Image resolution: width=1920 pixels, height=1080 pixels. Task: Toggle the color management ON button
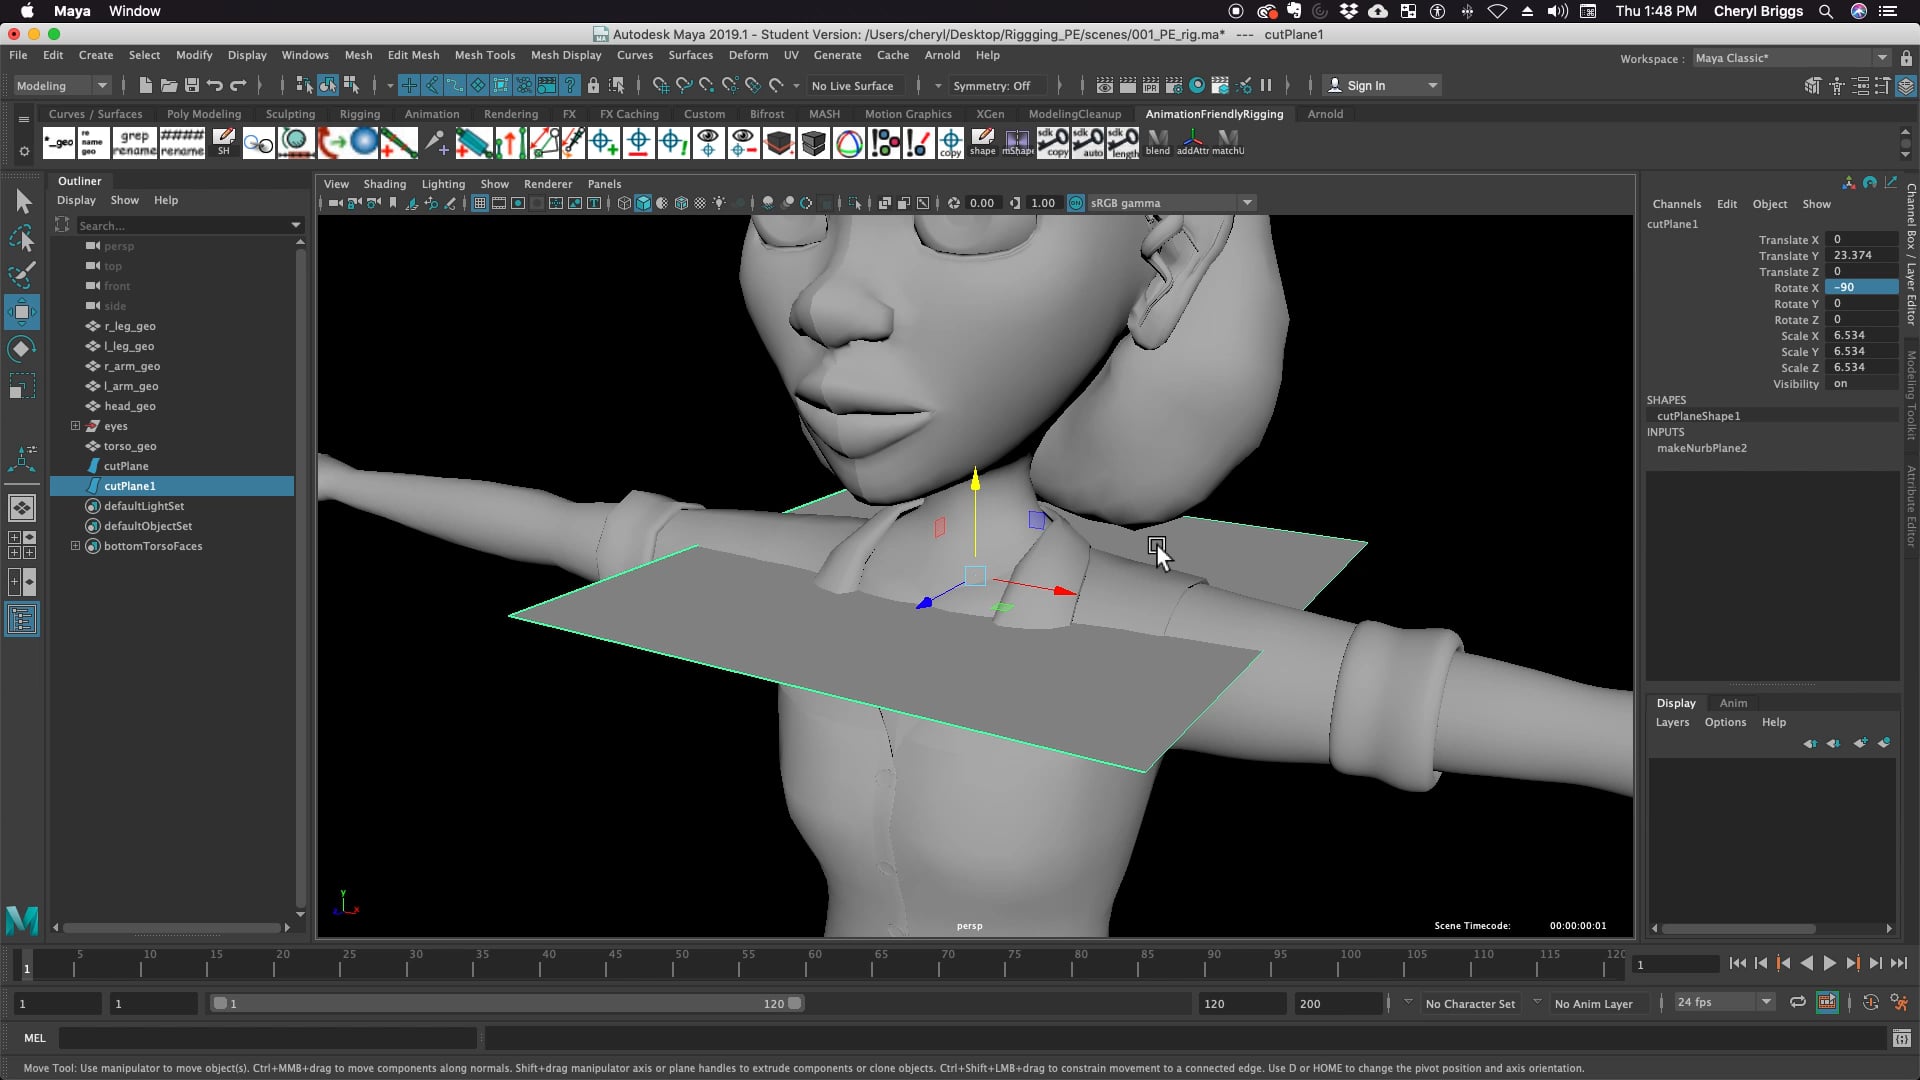click(x=1076, y=203)
